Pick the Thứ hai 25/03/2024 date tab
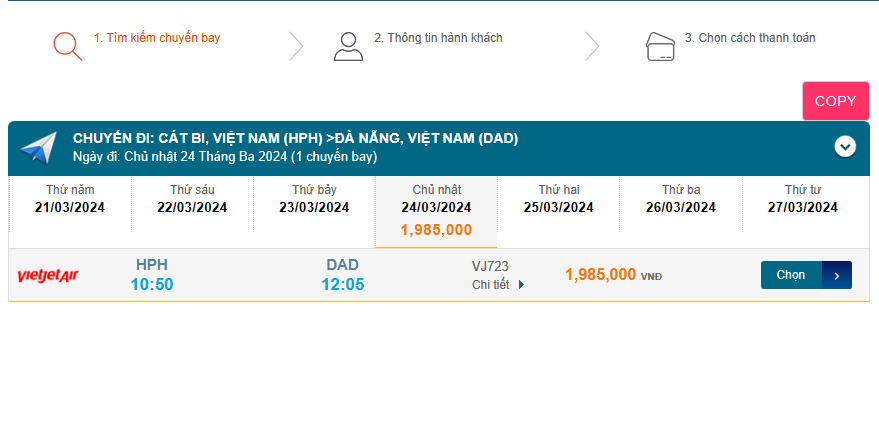Image resolution: width=879 pixels, height=428 pixels. click(x=558, y=199)
